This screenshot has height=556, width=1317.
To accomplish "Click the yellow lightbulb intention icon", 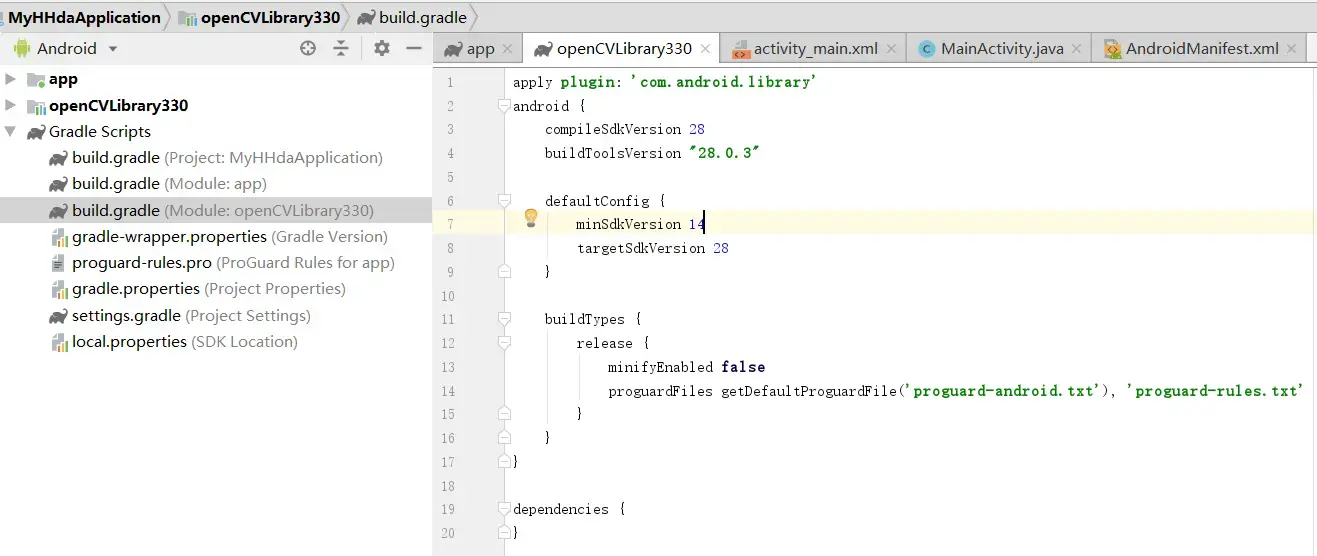I will click(531, 218).
